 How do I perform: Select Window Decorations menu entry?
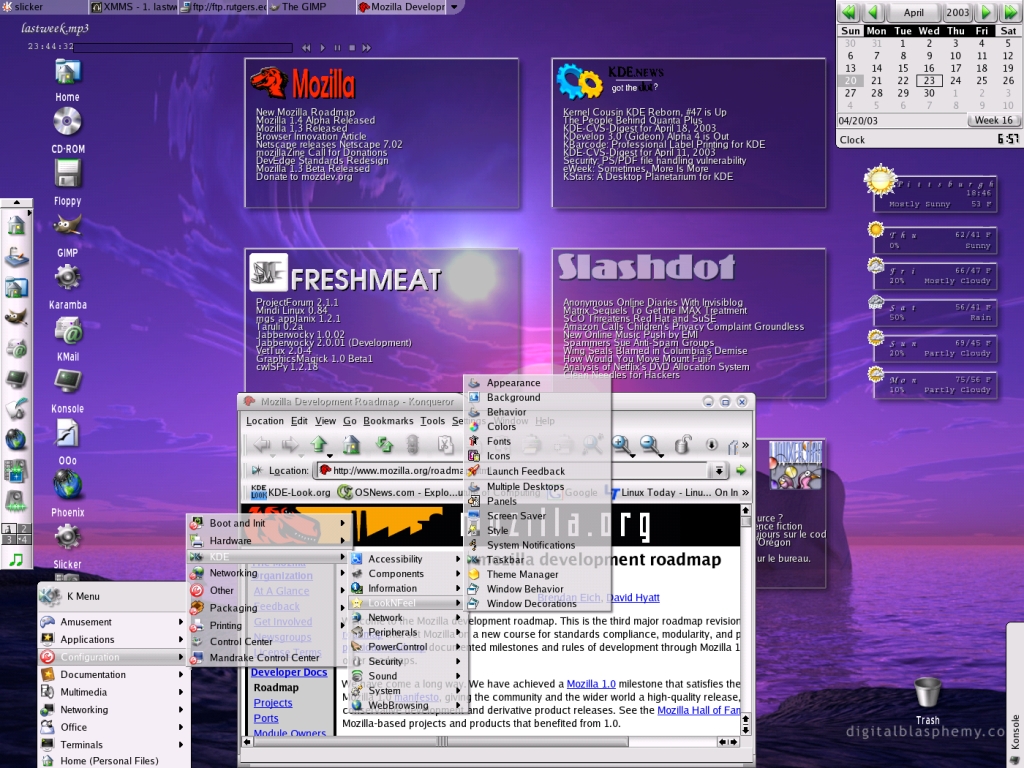coord(537,603)
